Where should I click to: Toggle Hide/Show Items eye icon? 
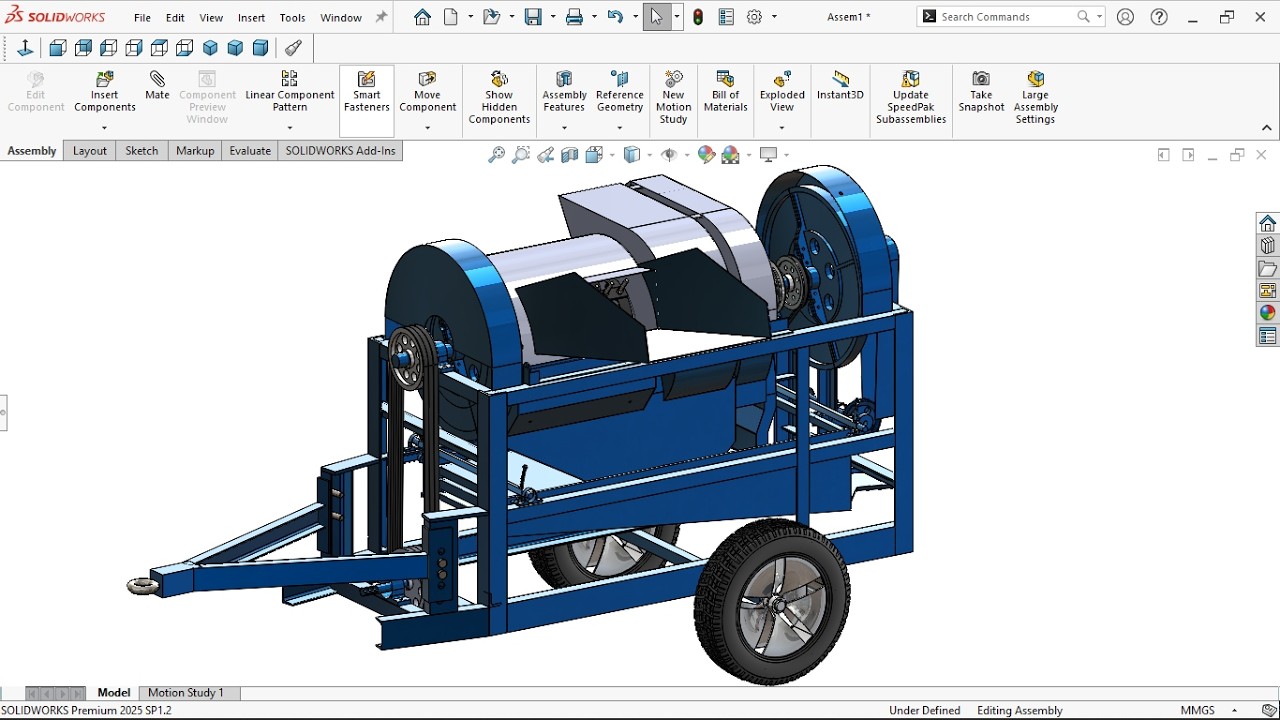669,154
